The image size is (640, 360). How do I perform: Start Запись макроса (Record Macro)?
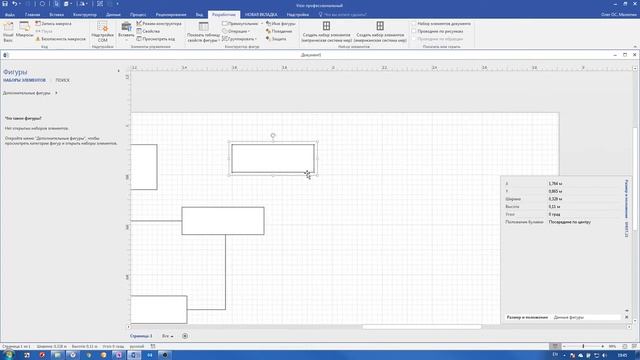click(x=53, y=24)
